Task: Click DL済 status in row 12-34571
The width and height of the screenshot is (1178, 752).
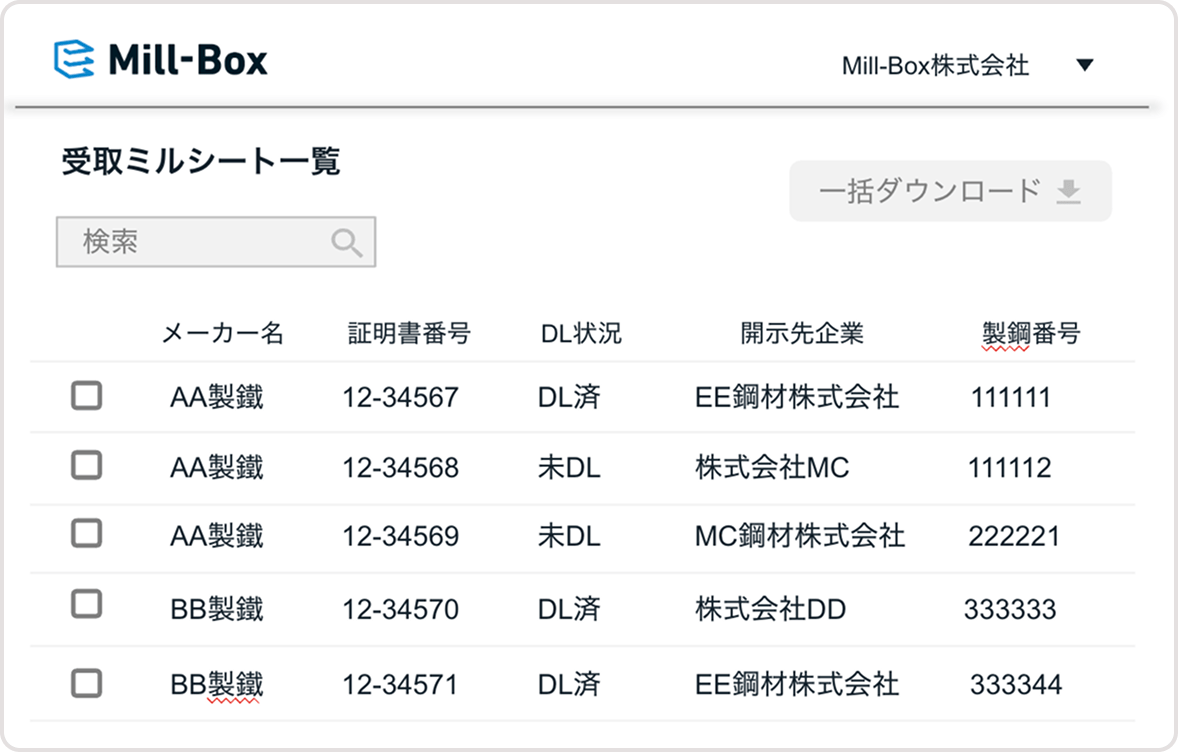Action: (569, 684)
